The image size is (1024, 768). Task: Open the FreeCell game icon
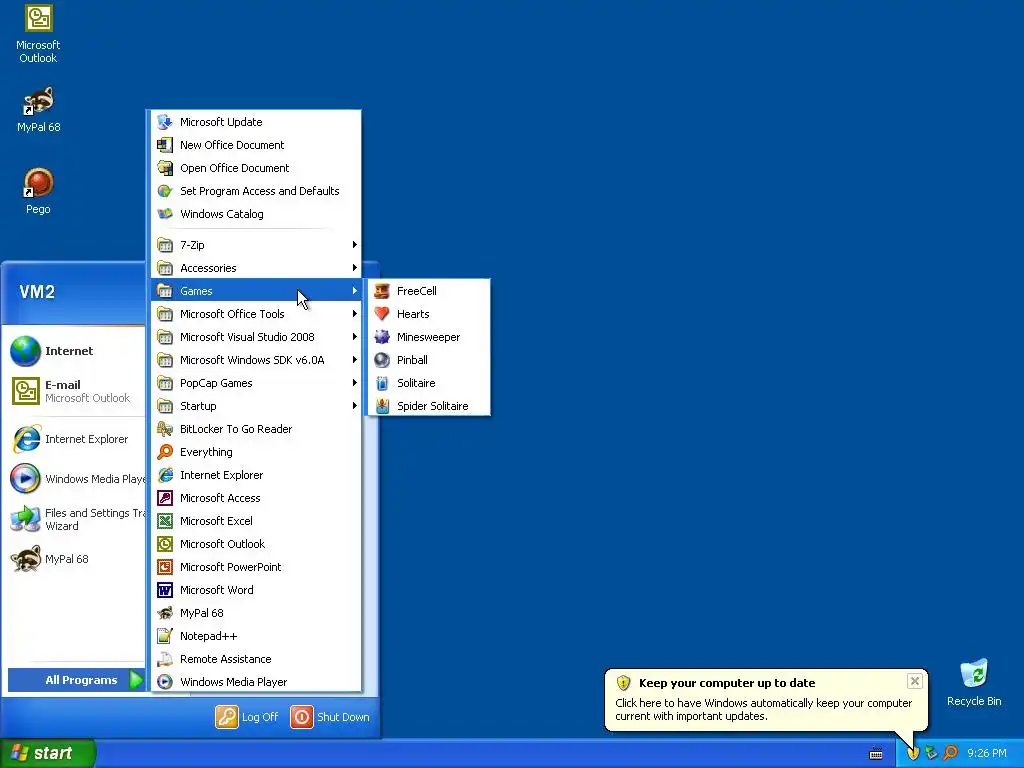(x=382, y=291)
